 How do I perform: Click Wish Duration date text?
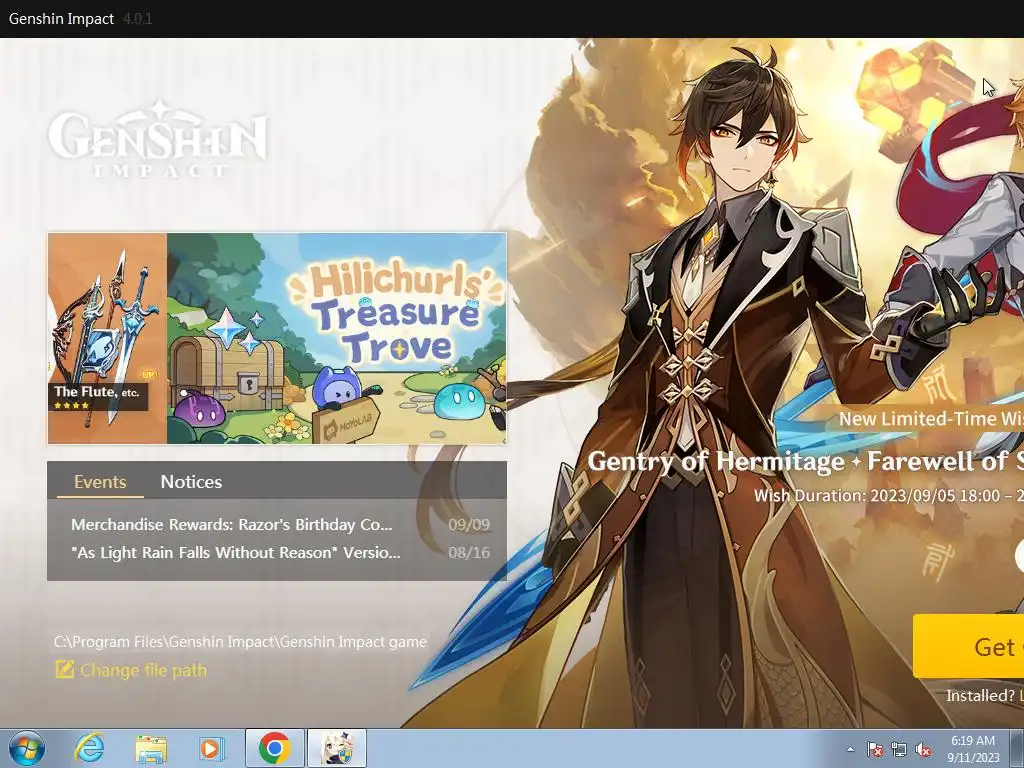pyautogui.click(x=889, y=496)
